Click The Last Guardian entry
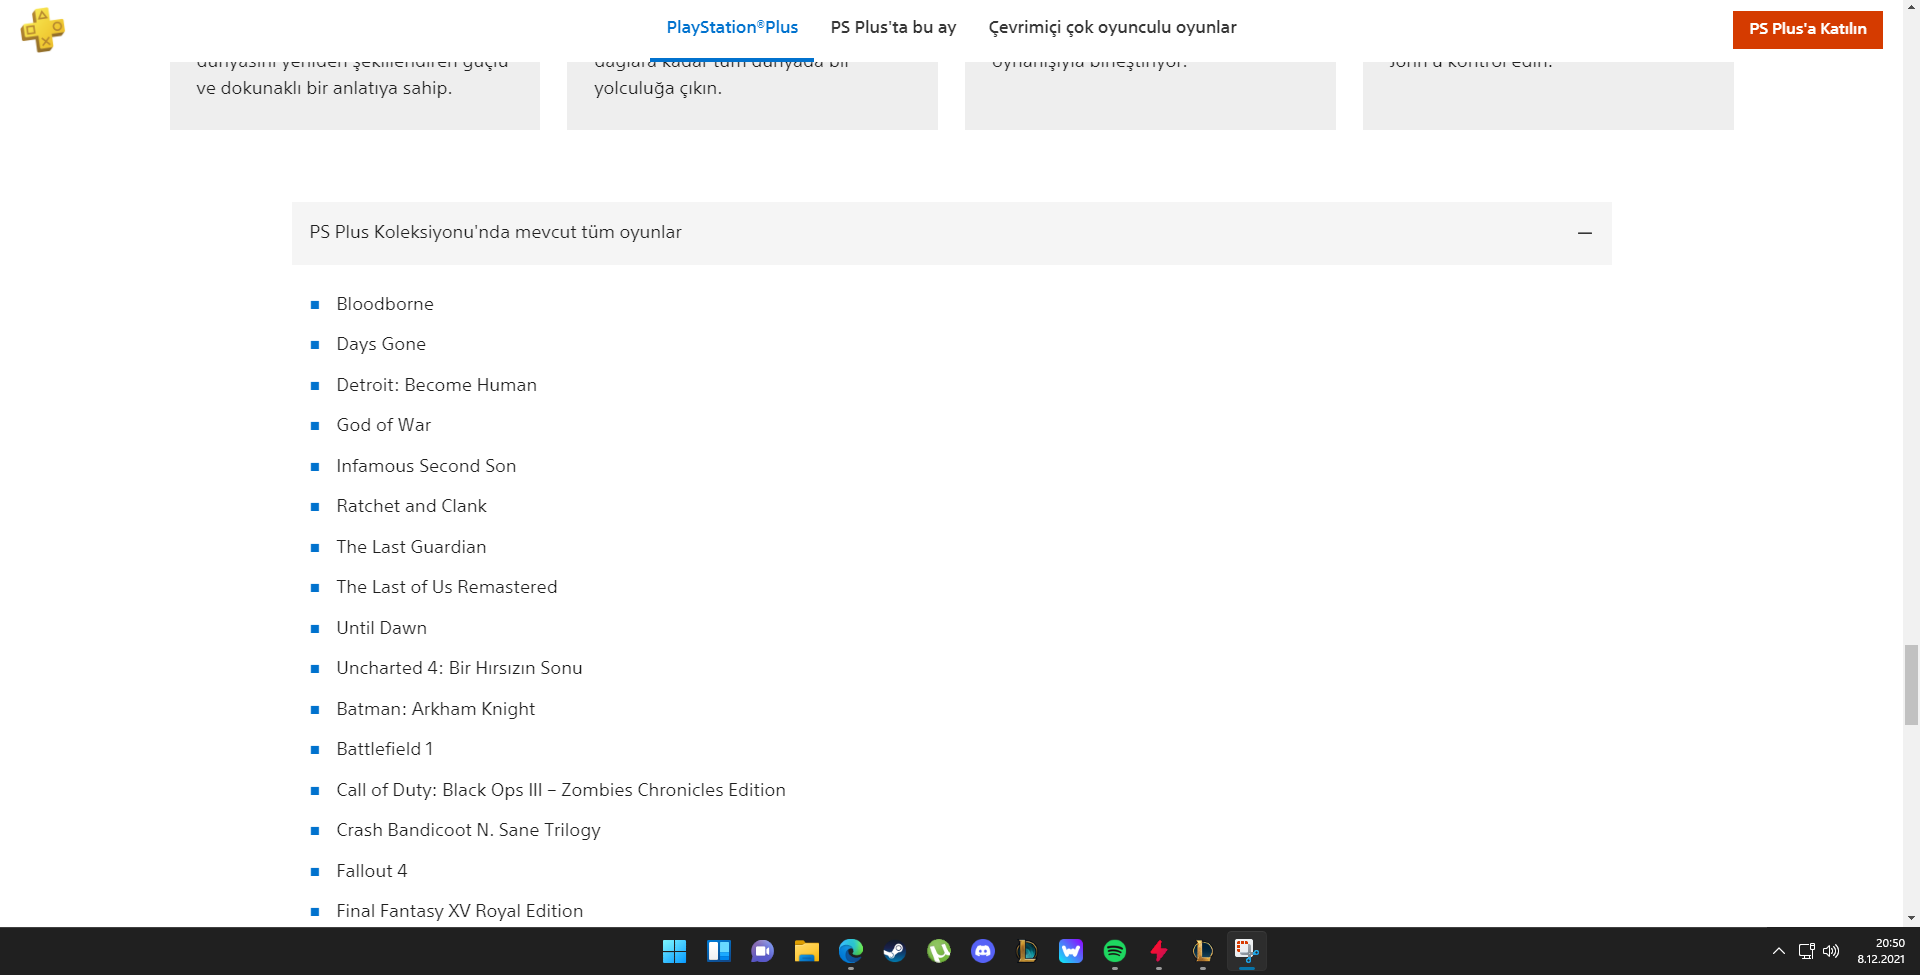Viewport: 1920px width, 975px height. point(411,547)
